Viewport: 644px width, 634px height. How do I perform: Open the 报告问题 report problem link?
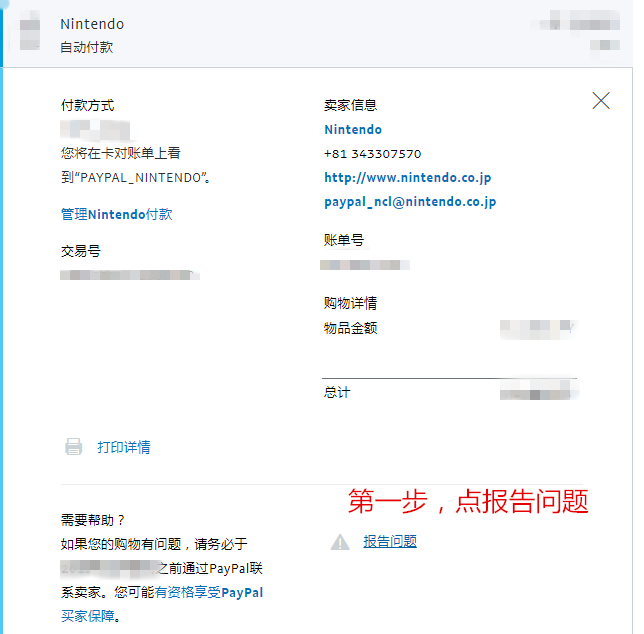[390, 541]
